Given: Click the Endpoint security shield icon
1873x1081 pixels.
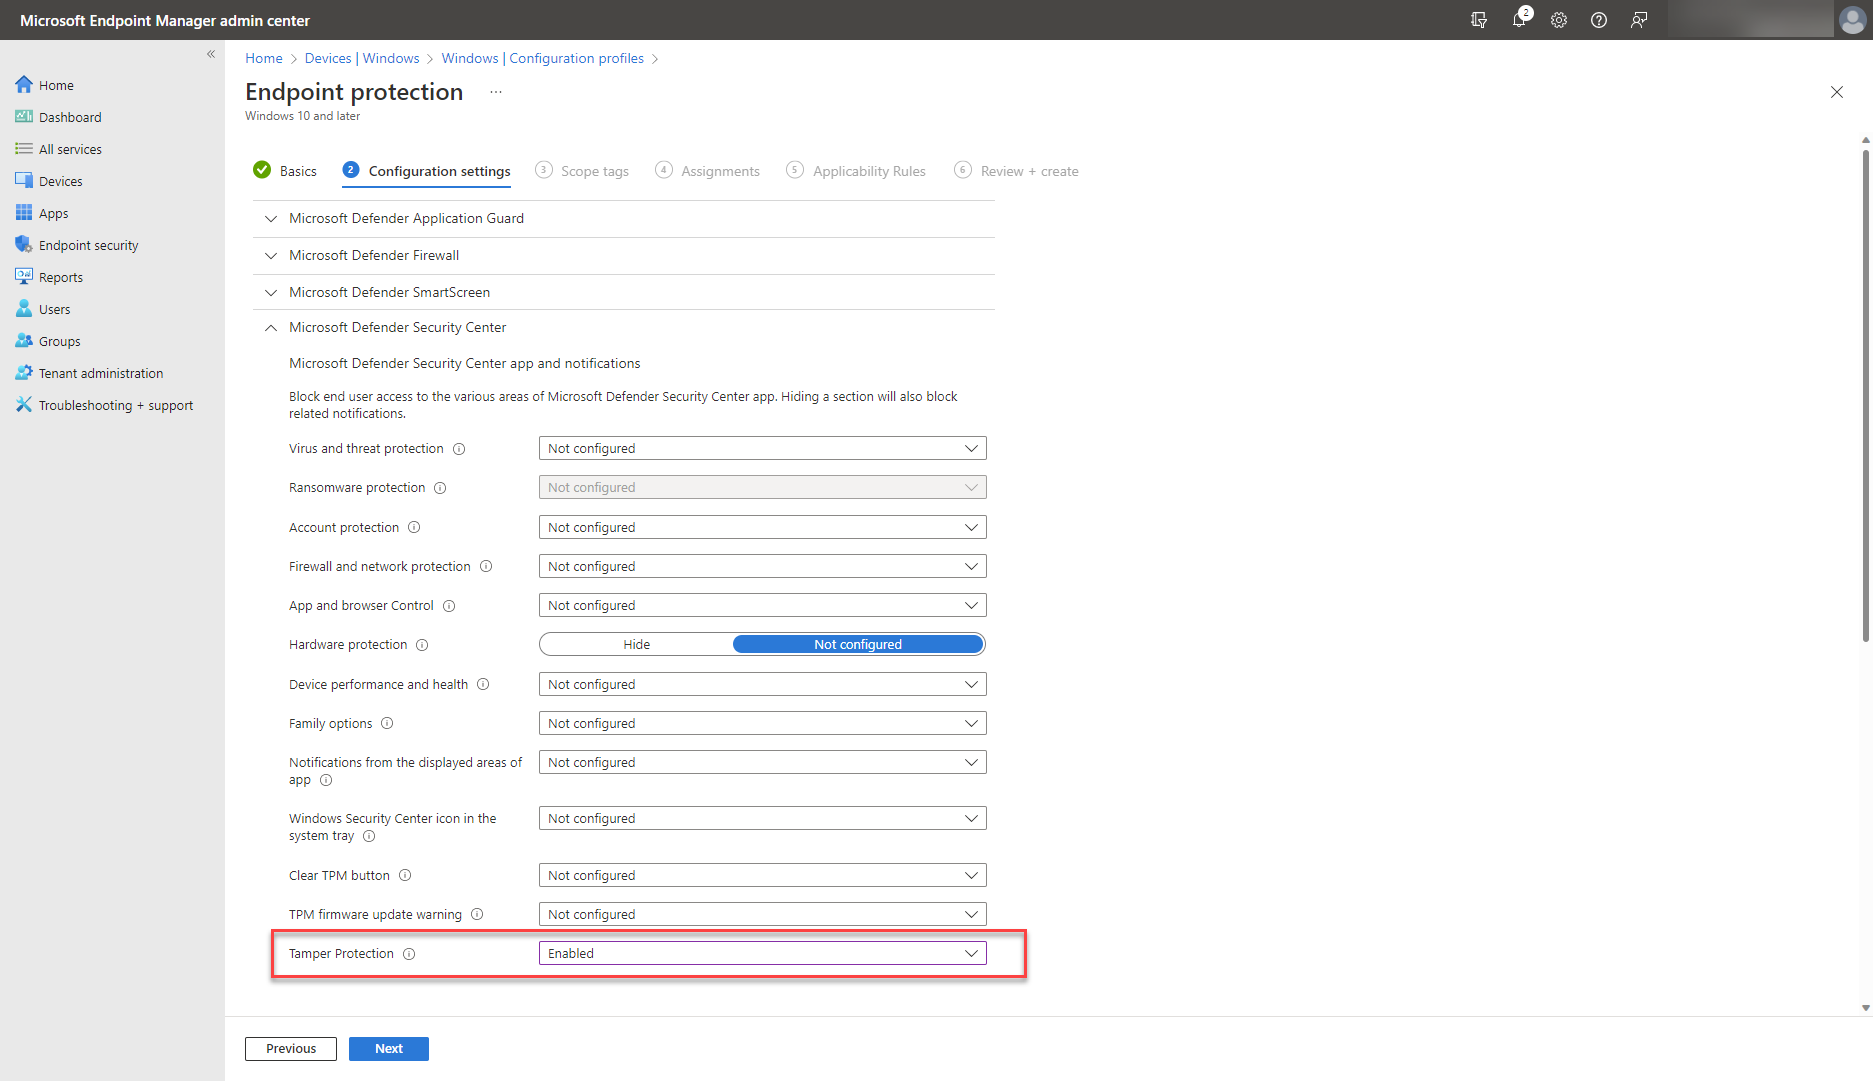Looking at the screenshot, I should coord(24,245).
